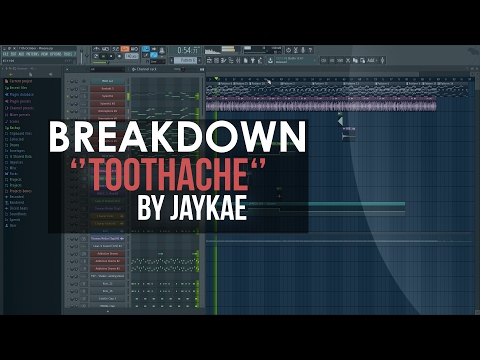The width and height of the screenshot is (480, 360).
Task: Mute the Kick_32 channel LED
Action: click(x=68, y=284)
